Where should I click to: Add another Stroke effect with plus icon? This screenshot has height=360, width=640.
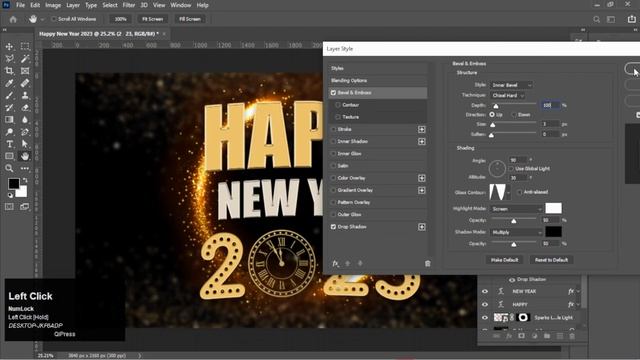(421, 129)
